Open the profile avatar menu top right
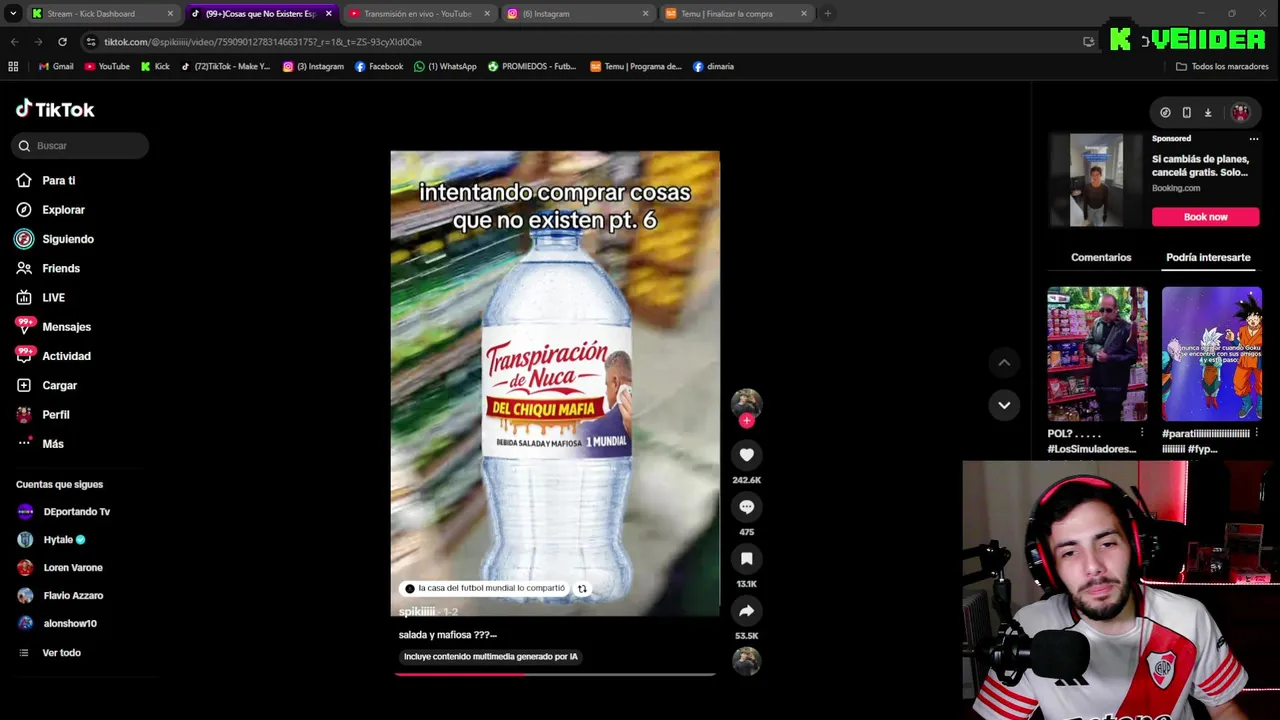 click(x=1240, y=113)
